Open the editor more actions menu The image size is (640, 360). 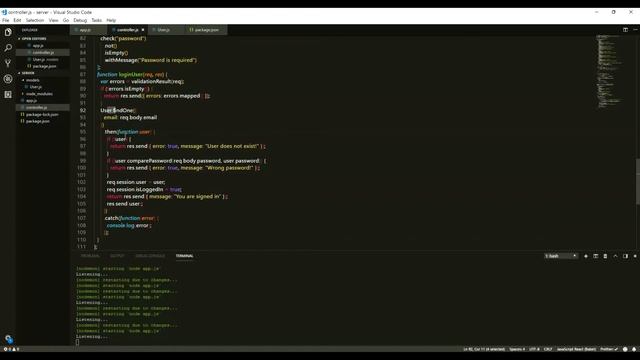click(x=635, y=30)
